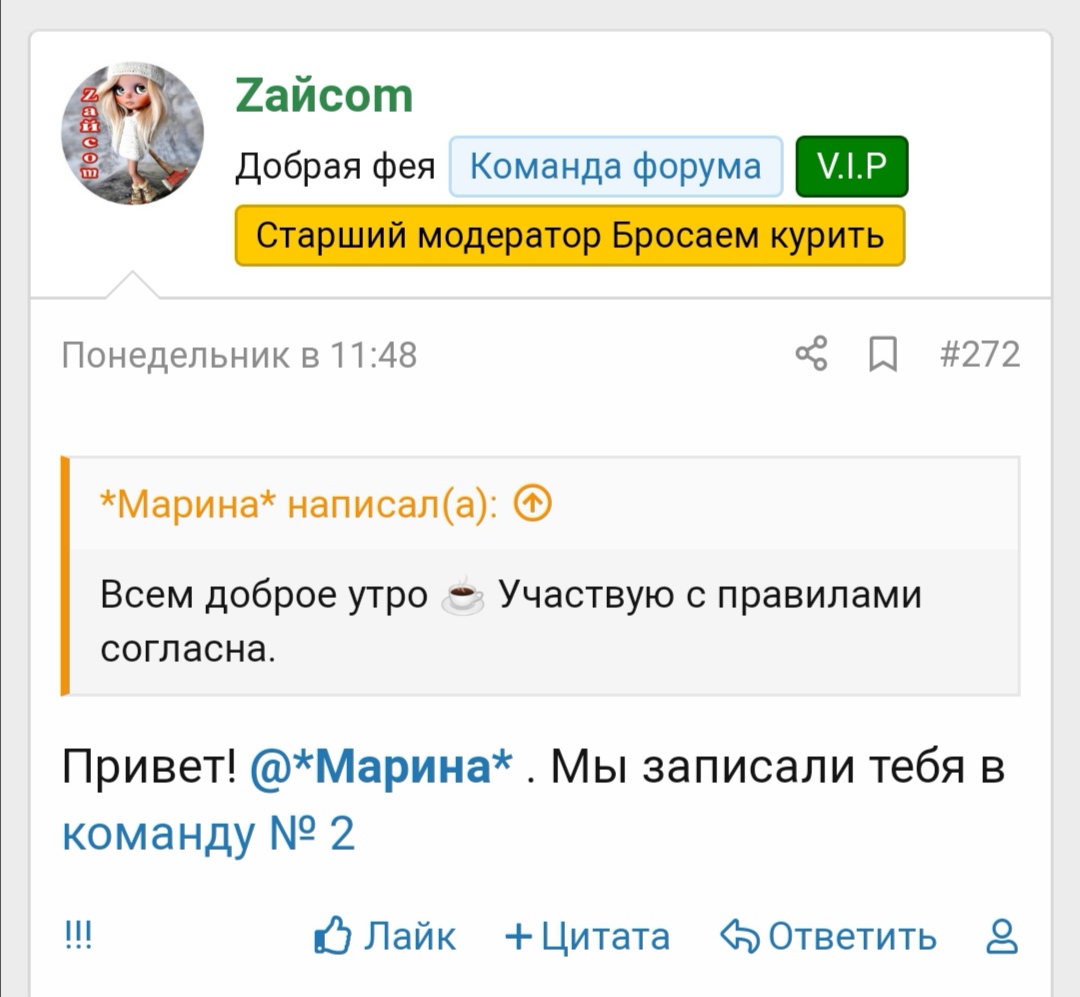
Task: Click the Команда форума badge
Action: click(x=615, y=166)
